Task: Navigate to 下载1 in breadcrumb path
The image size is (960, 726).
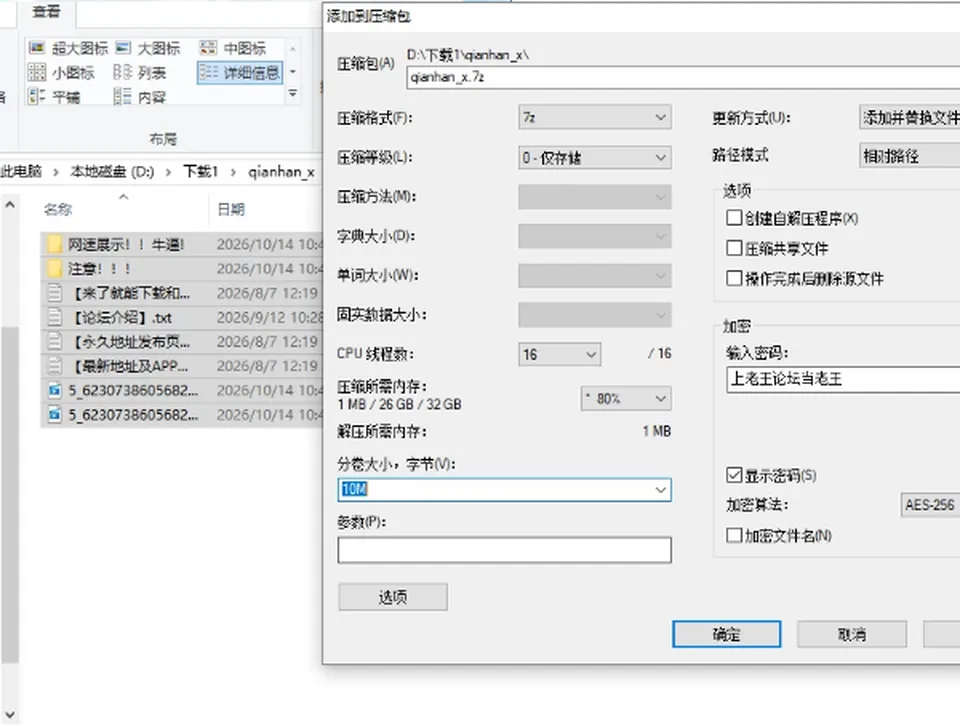Action: click(x=201, y=171)
